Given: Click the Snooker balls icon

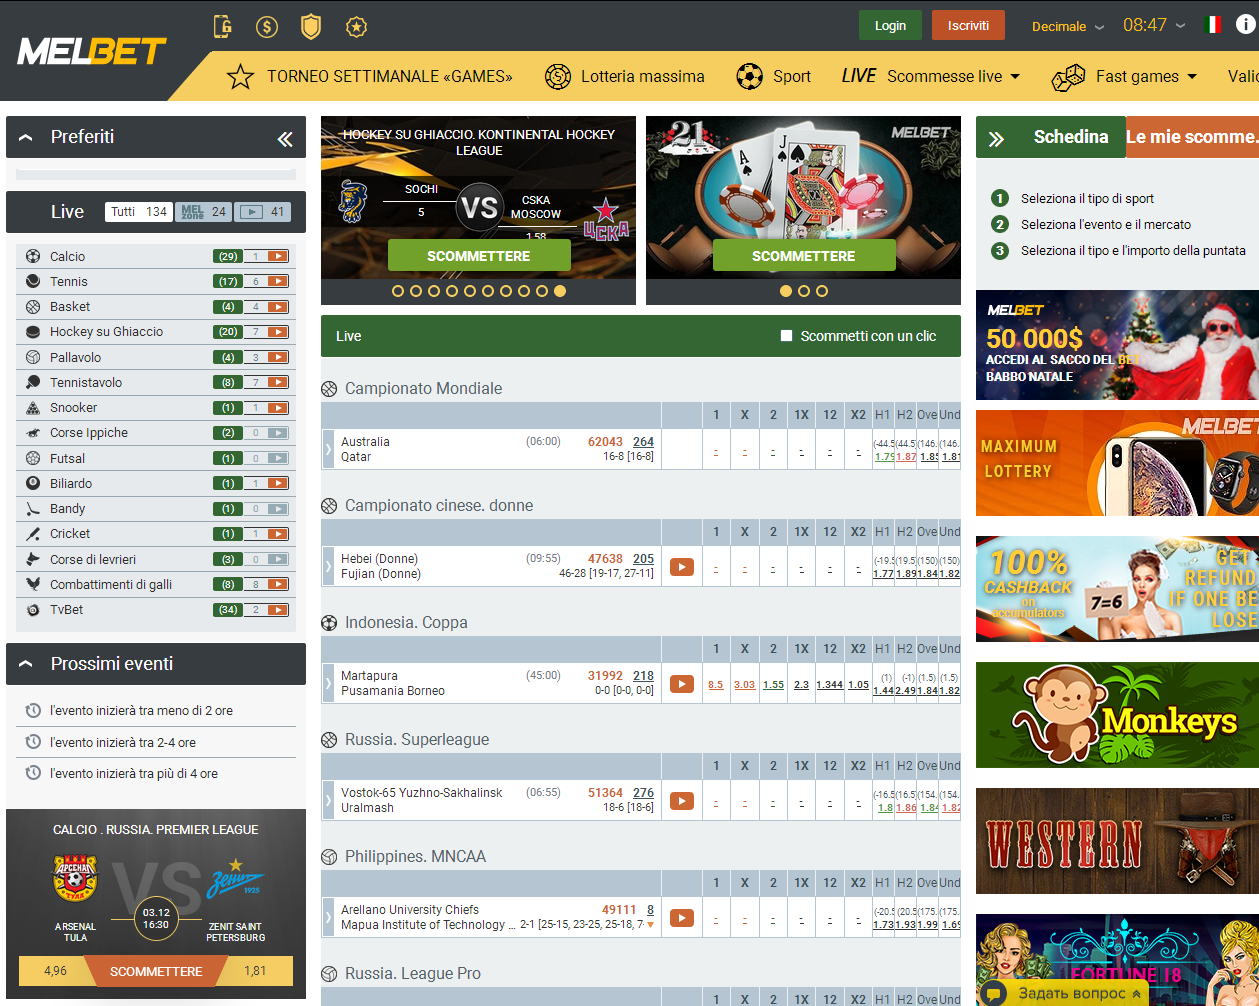Looking at the screenshot, I should point(33,407).
